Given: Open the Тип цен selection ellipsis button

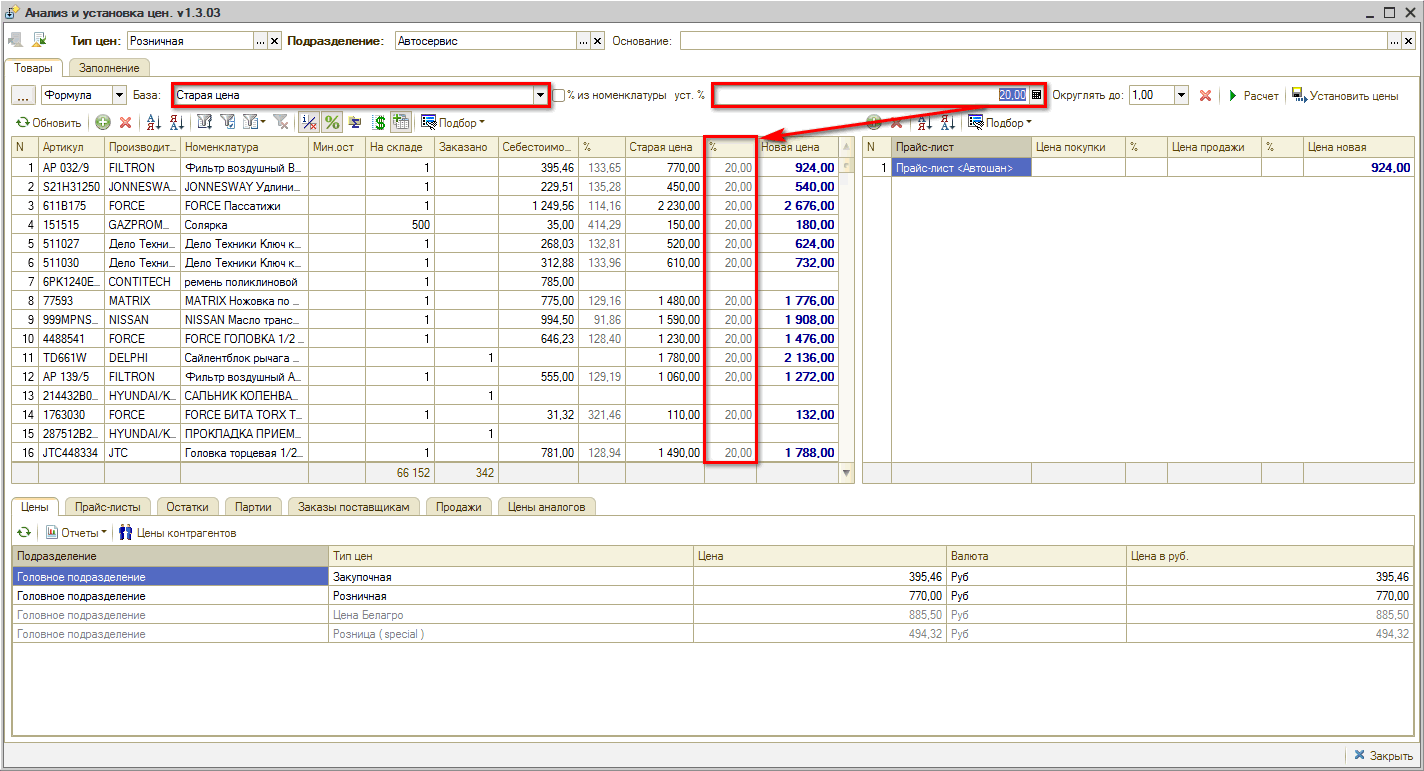Looking at the screenshot, I should click(x=261, y=41).
